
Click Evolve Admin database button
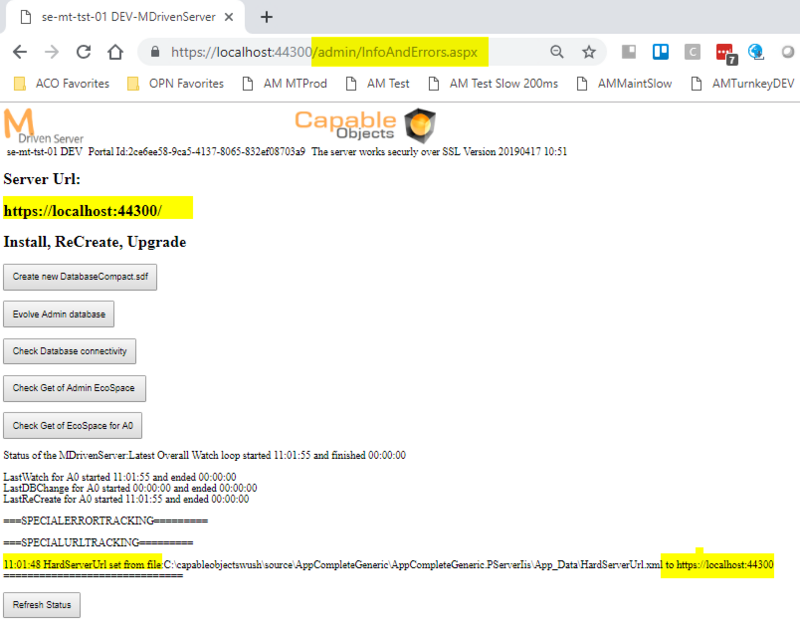coord(59,314)
